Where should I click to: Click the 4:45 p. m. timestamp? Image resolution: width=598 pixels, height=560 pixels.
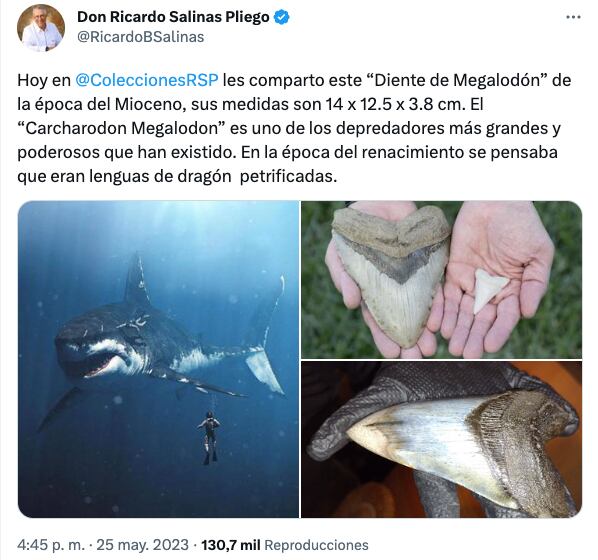[x=51, y=545]
